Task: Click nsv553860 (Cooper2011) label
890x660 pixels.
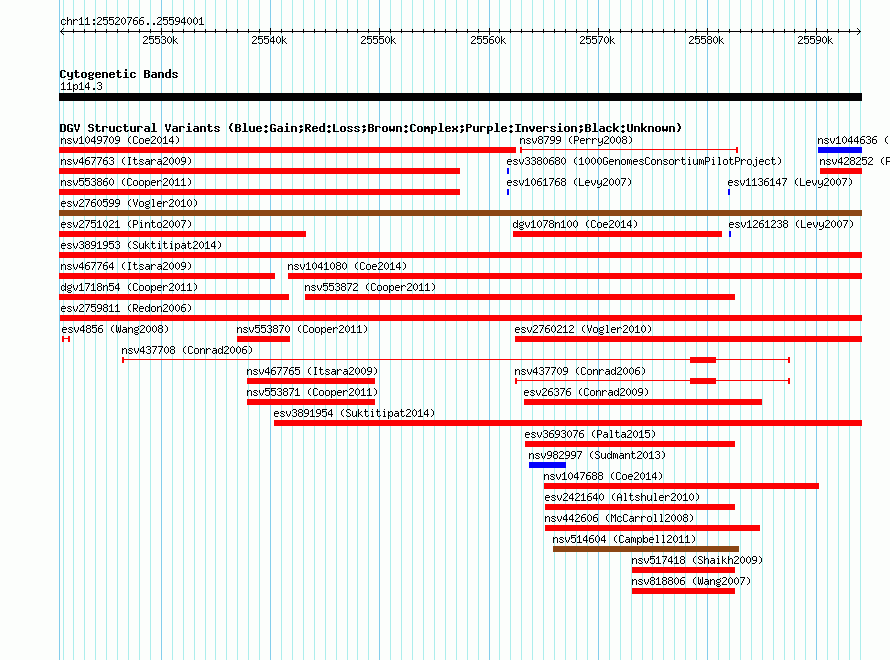Action: (x=126, y=182)
